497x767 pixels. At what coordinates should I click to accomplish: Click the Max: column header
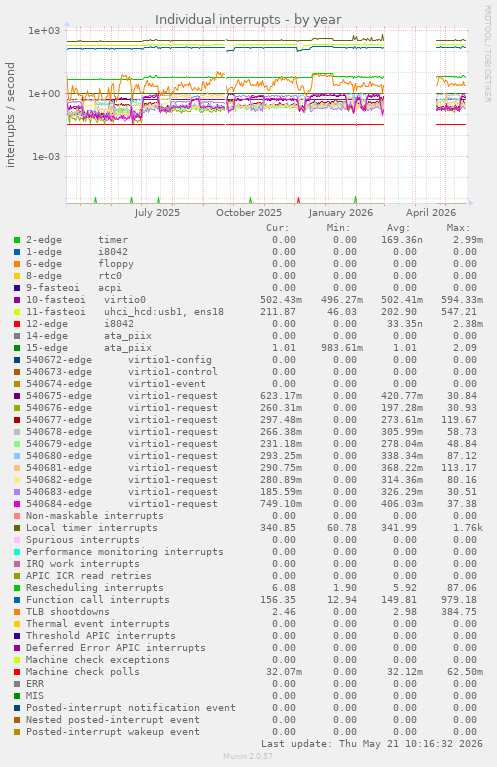458,228
